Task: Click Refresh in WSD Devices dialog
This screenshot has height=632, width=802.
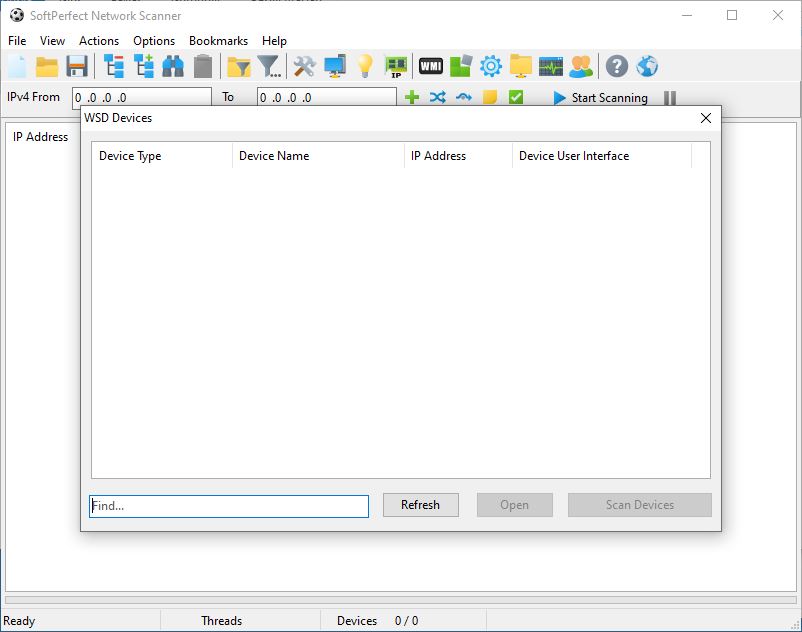Action: [x=420, y=505]
